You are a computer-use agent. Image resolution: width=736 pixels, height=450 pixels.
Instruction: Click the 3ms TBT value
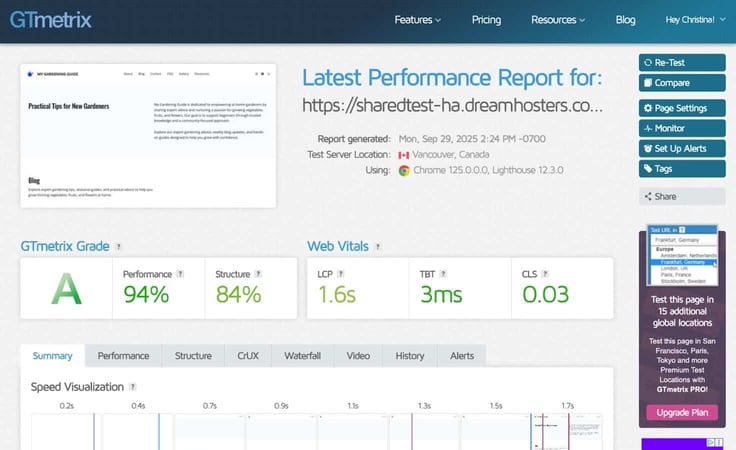441,295
